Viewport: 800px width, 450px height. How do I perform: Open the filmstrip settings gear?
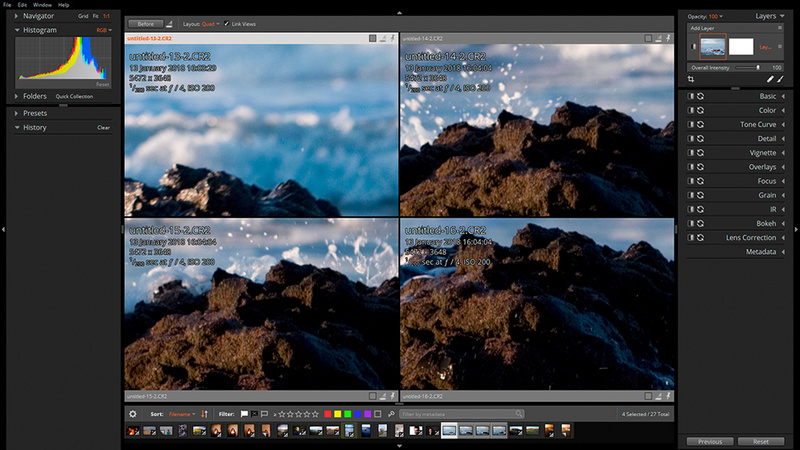coord(133,413)
